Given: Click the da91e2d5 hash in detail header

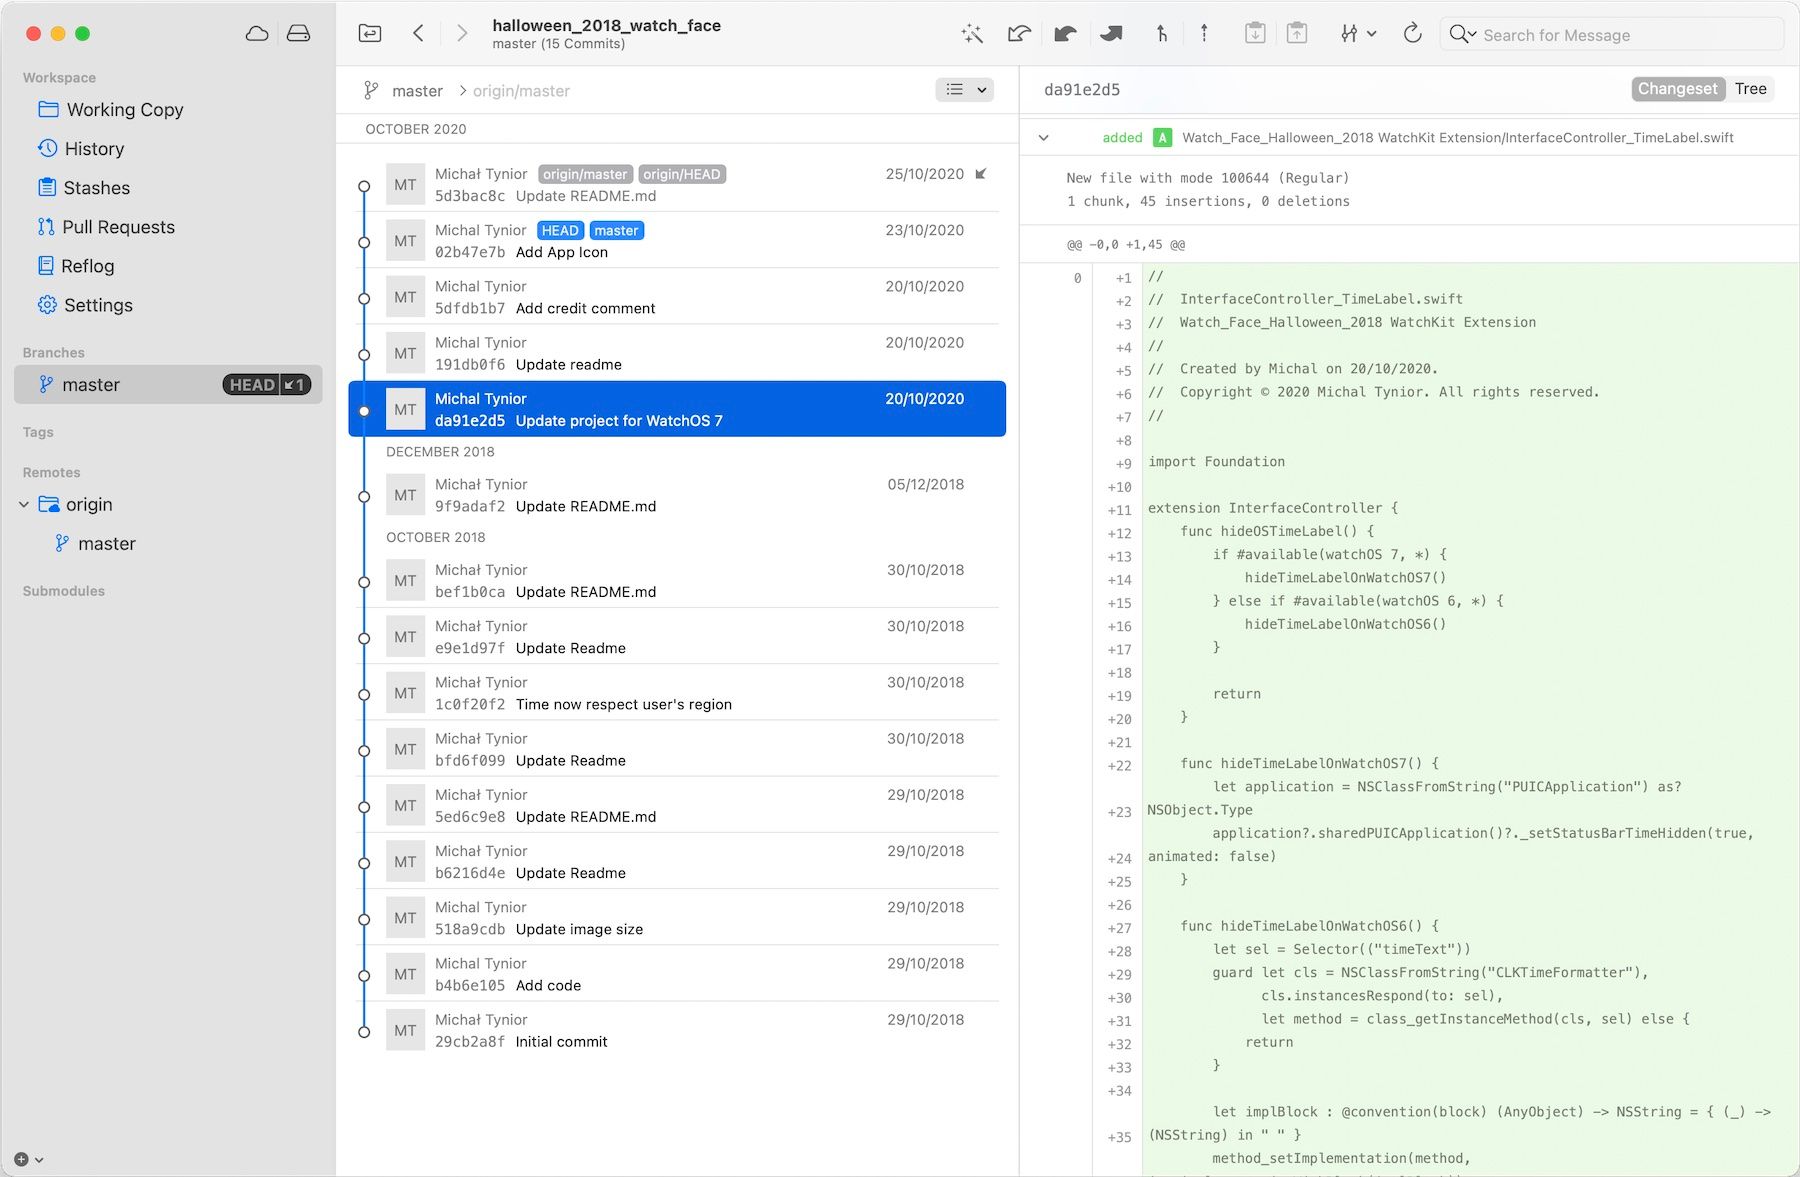Looking at the screenshot, I should point(1082,89).
